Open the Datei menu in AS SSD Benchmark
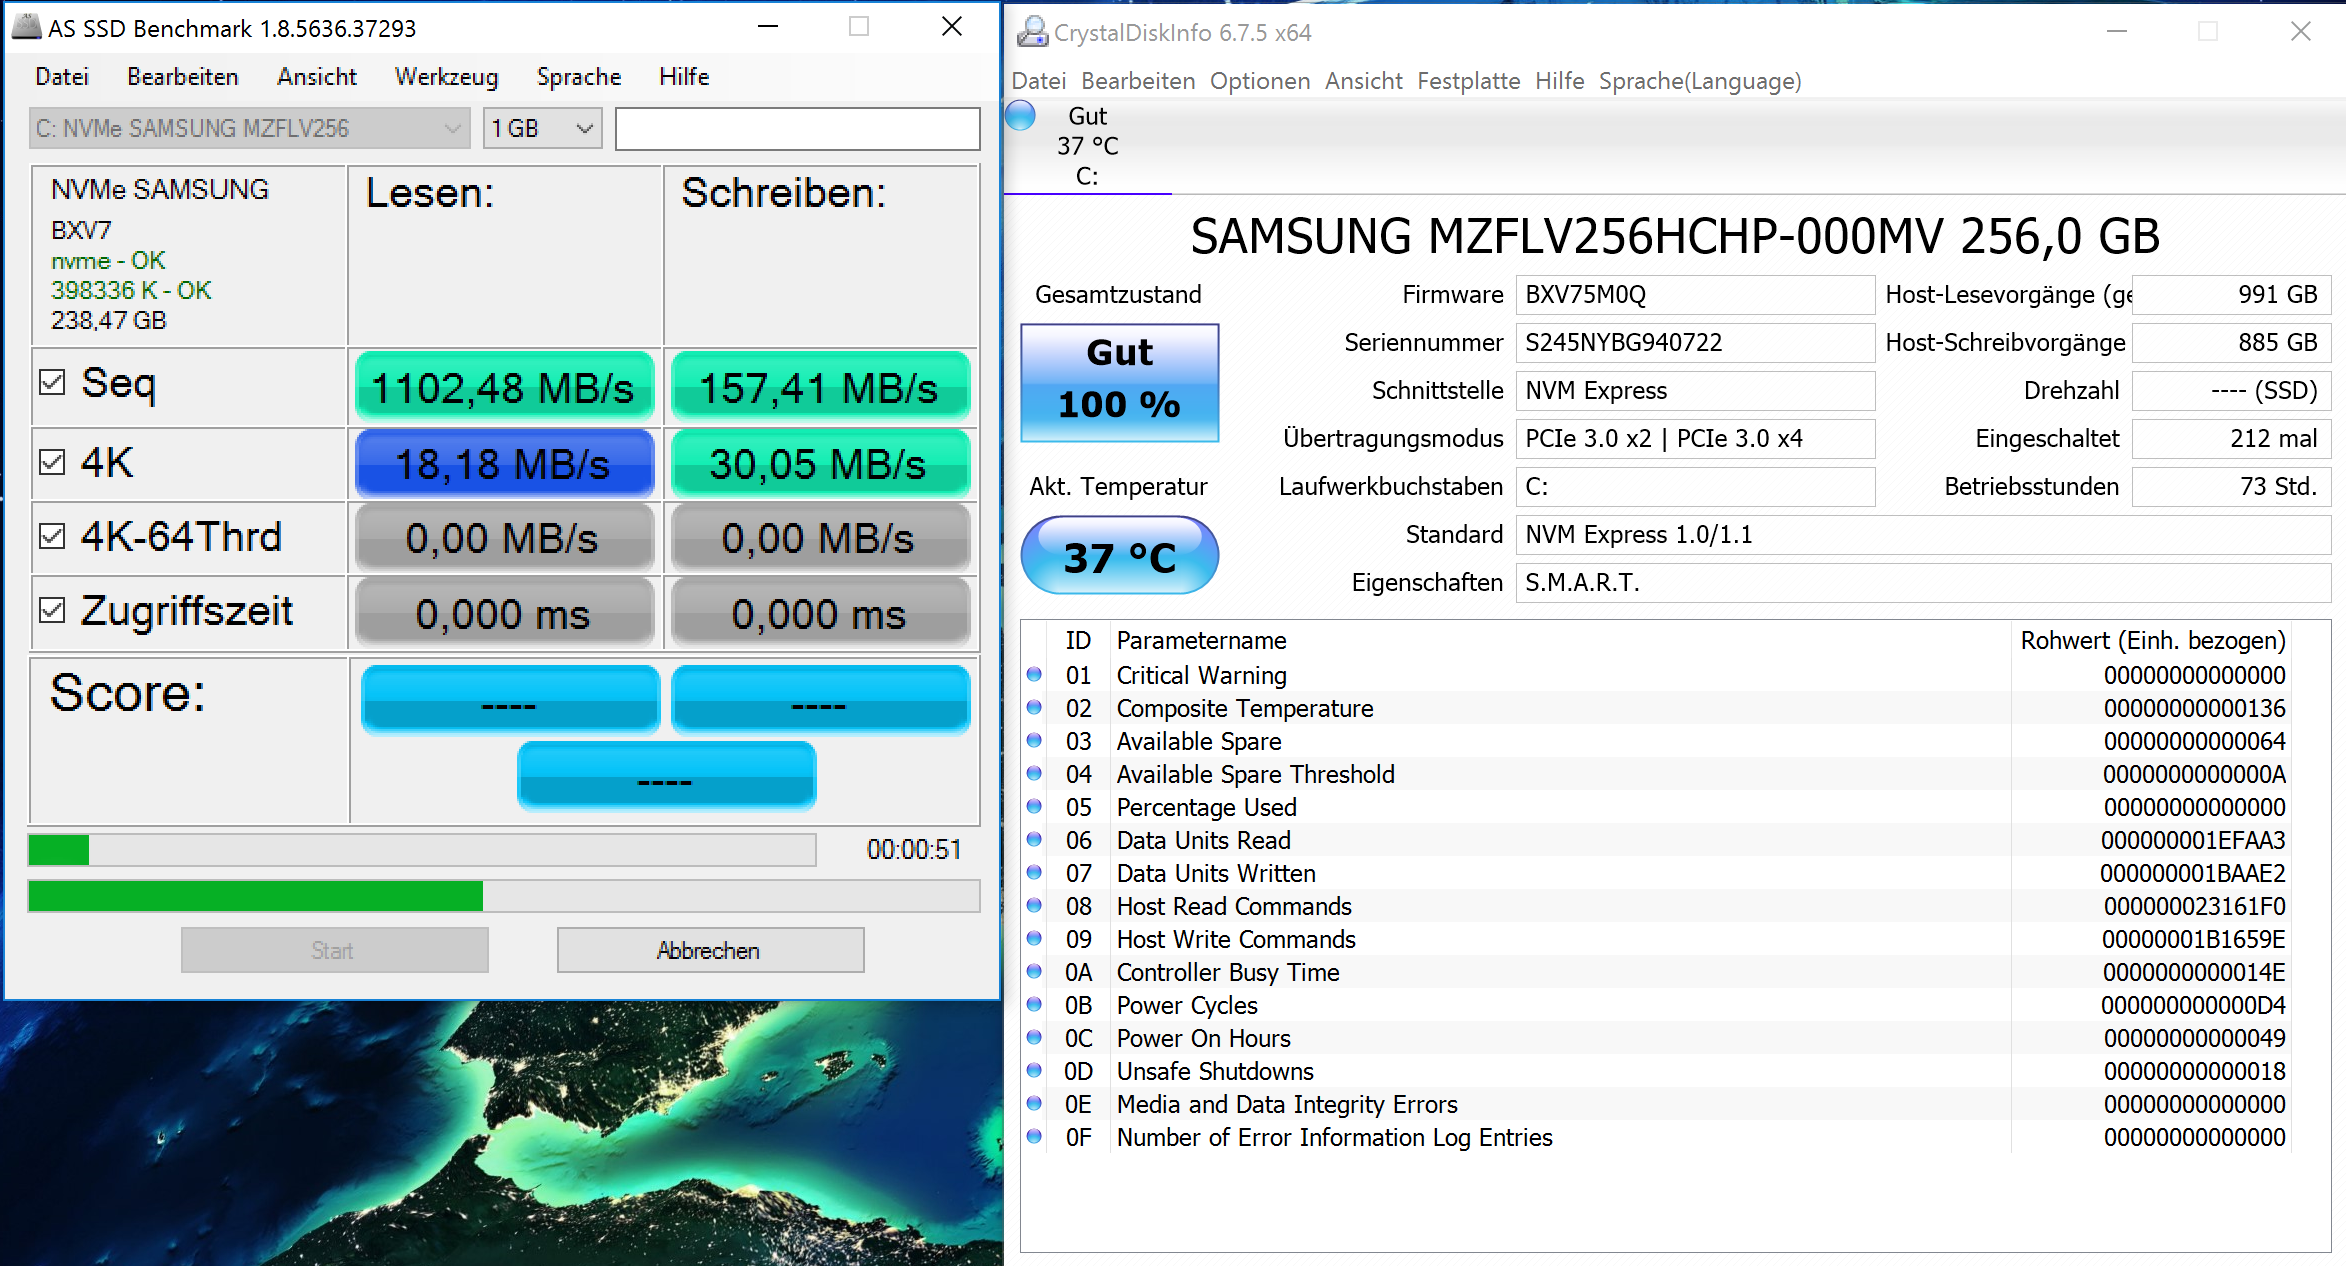Image resolution: width=2346 pixels, height=1266 pixels. (x=62, y=77)
